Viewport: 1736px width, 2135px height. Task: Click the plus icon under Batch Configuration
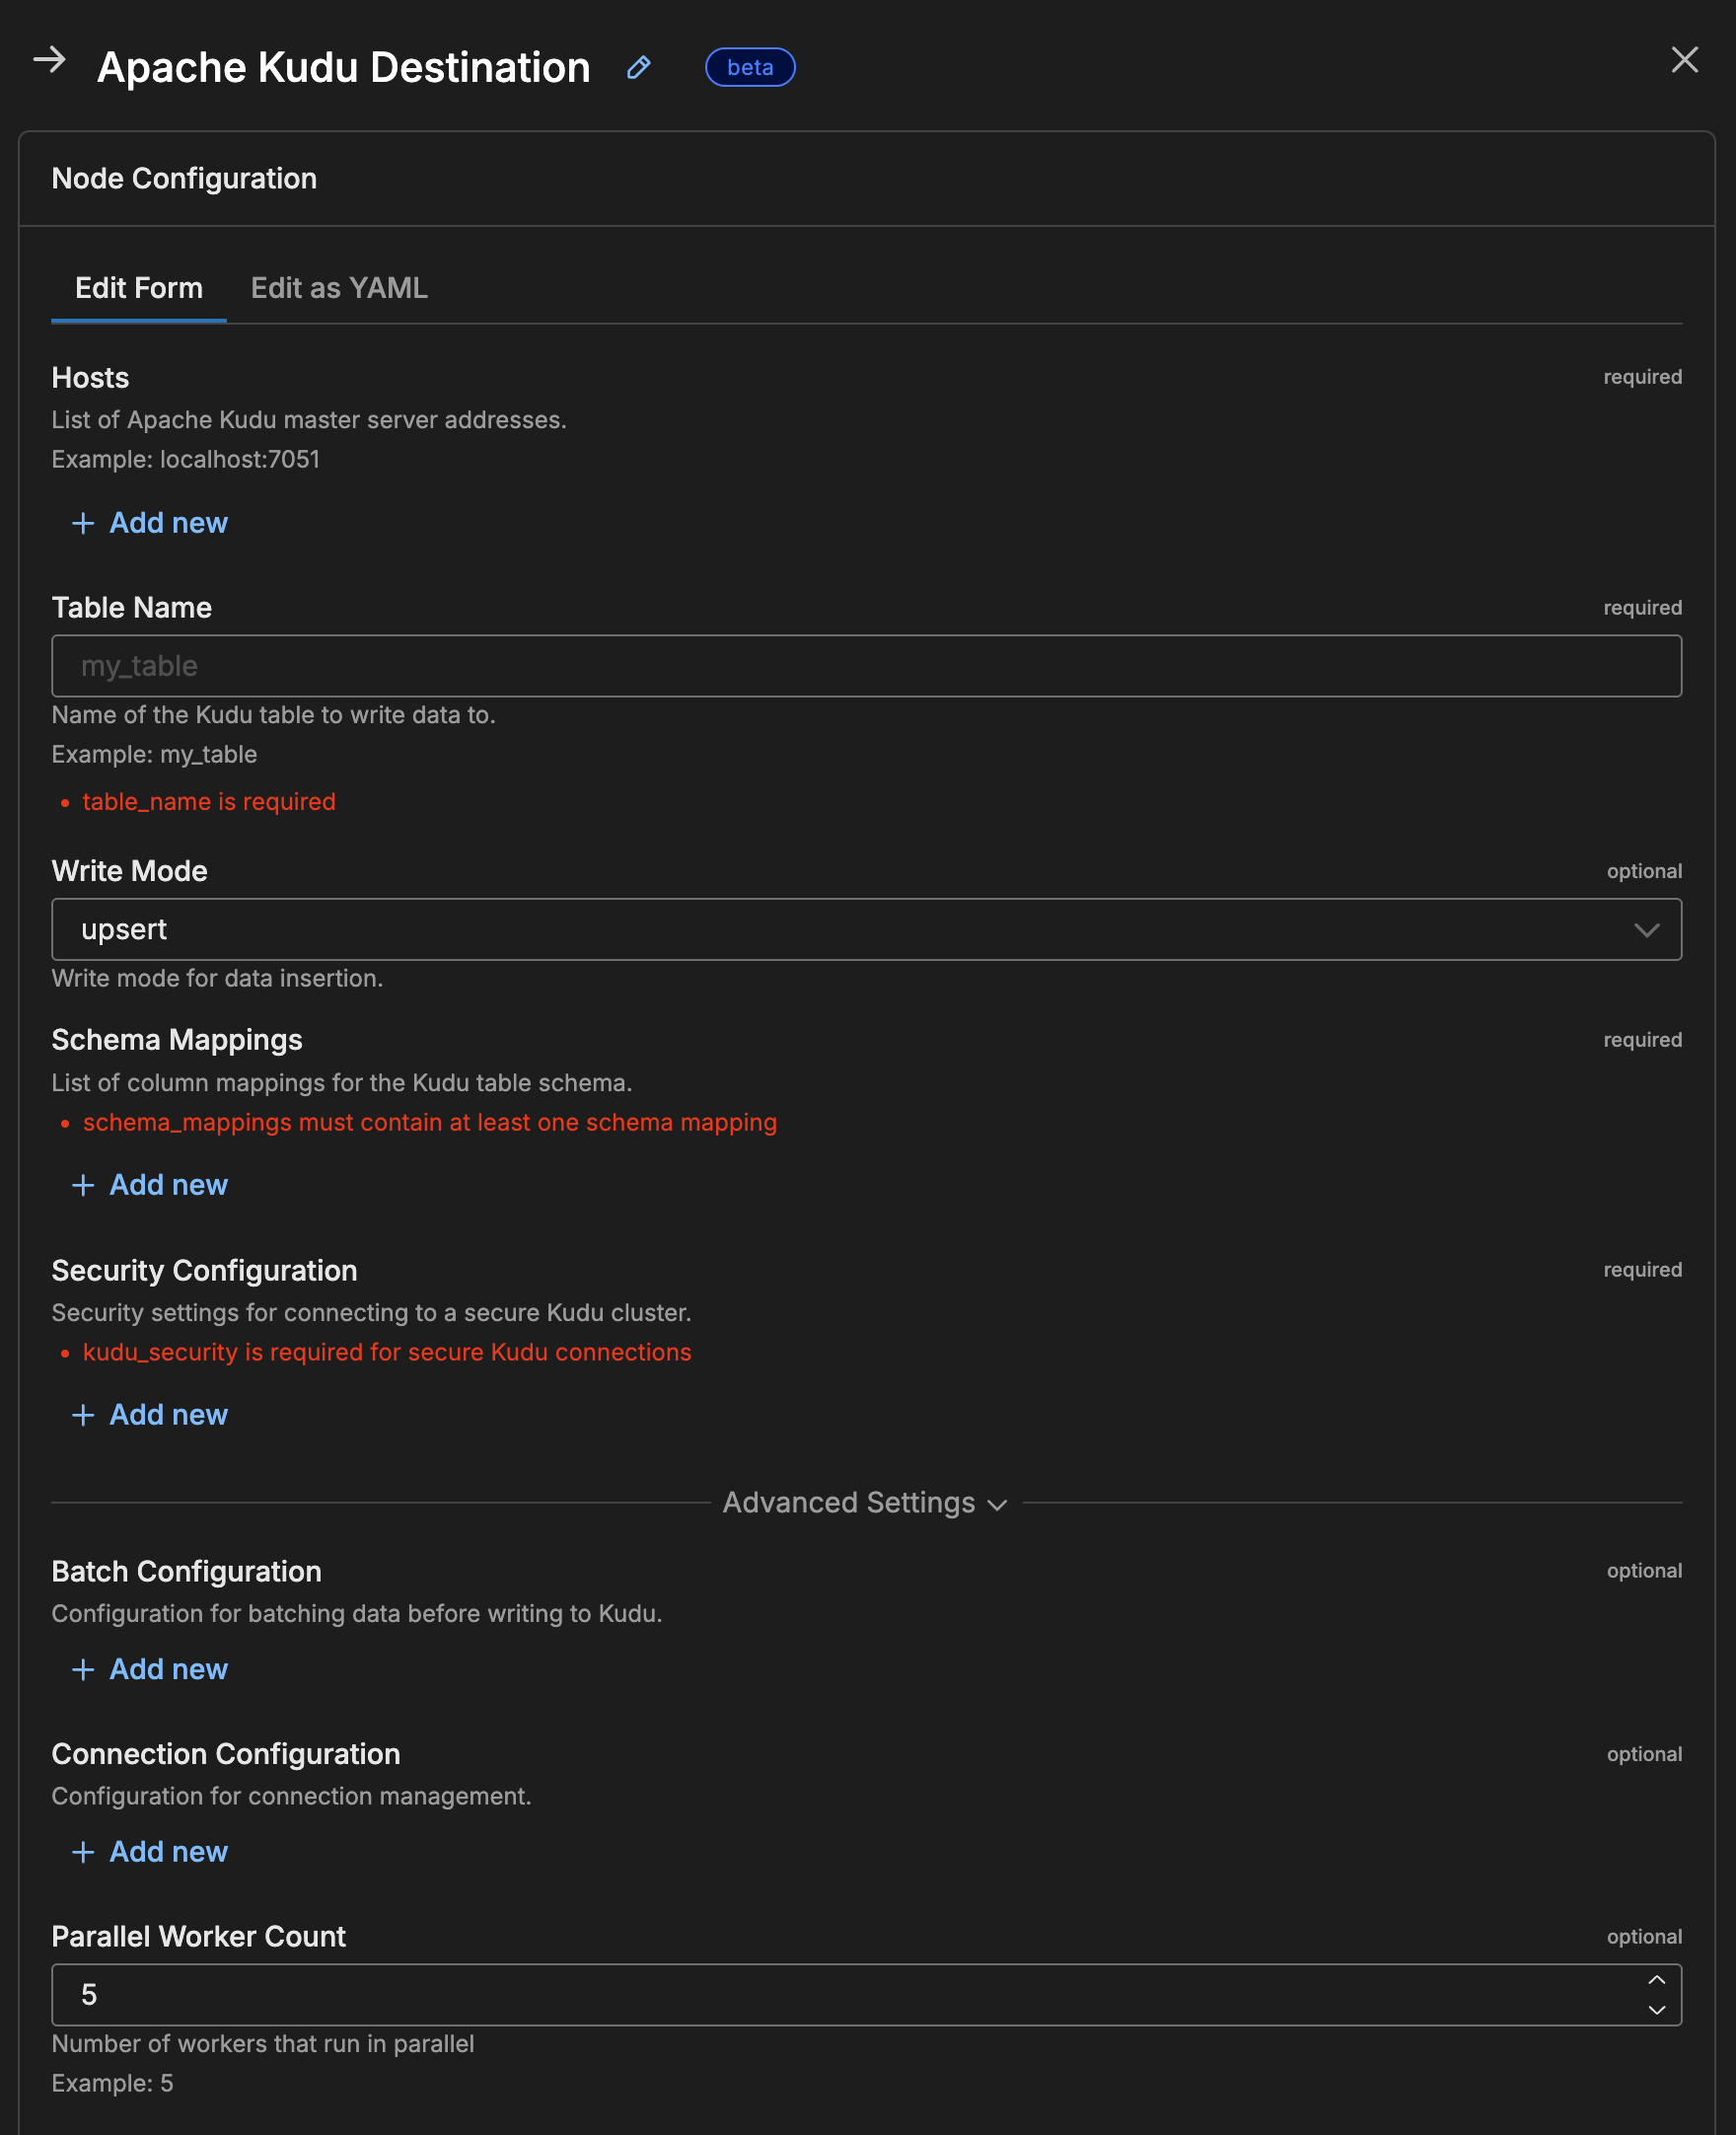pyautogui.click(x=84, y=1668)
